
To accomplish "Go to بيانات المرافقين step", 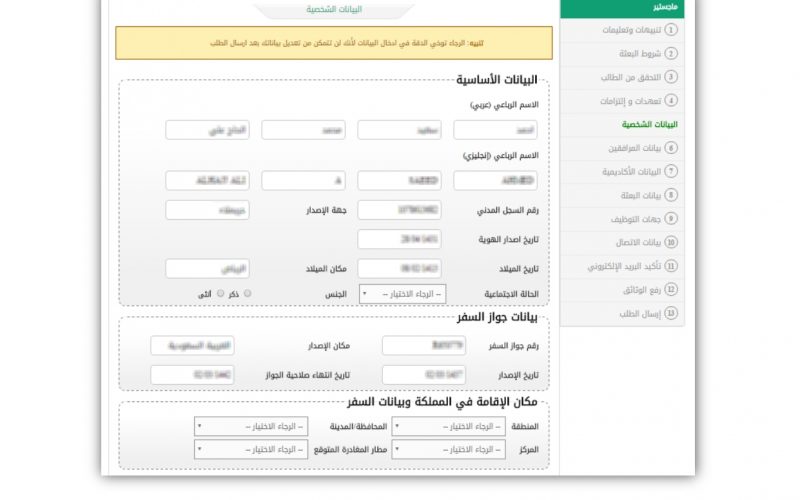I will (x=622, y=148).
